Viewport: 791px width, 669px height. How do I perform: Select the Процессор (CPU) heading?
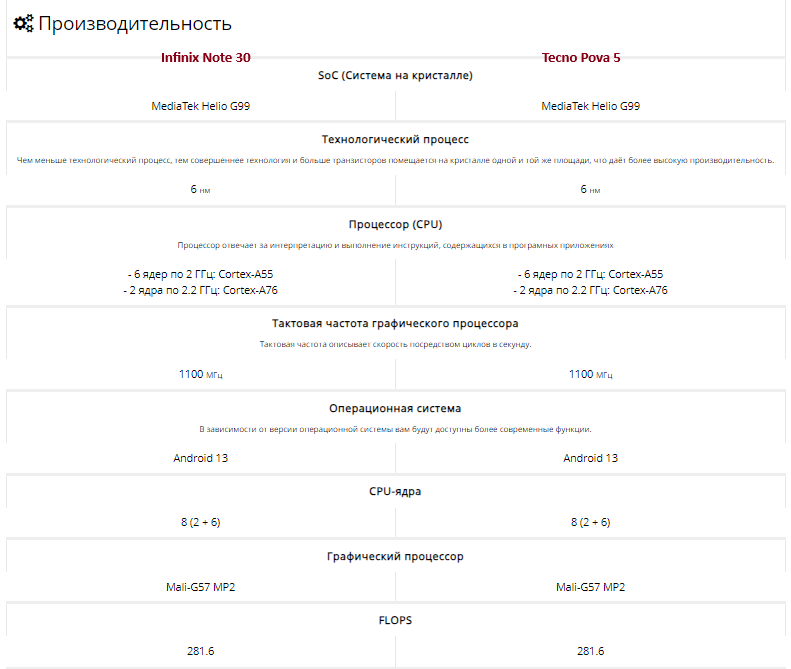pyautogui.click(x=395, y=225)
